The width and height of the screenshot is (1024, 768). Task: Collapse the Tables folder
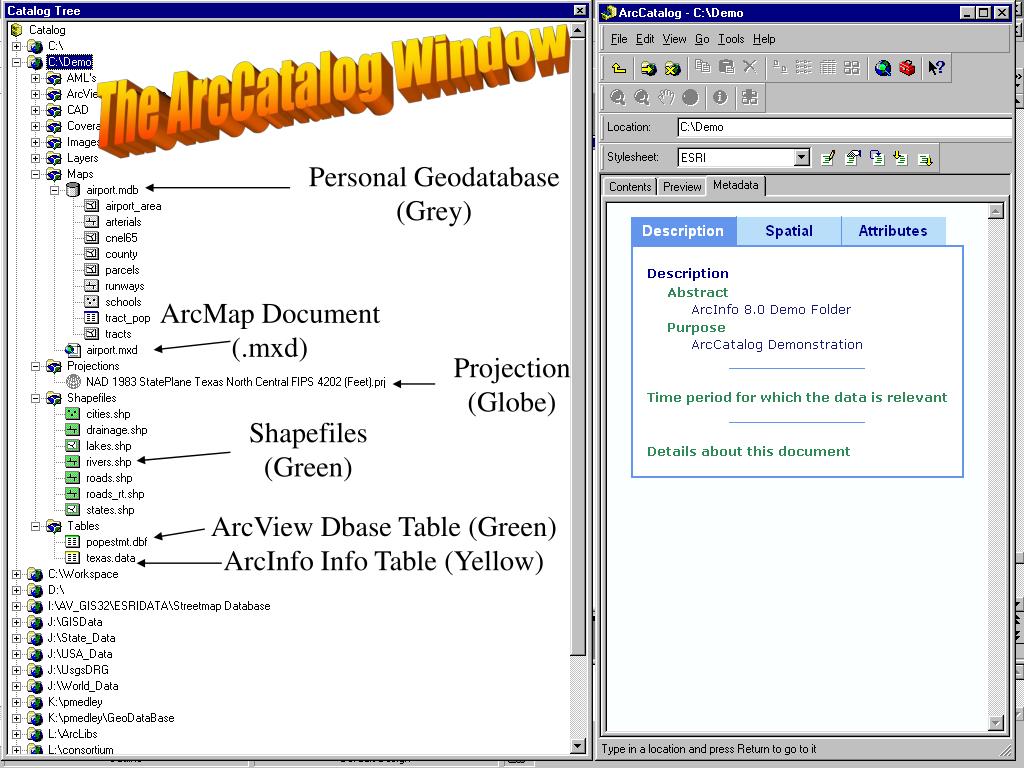pyautogui.click(x=36, y=526)
